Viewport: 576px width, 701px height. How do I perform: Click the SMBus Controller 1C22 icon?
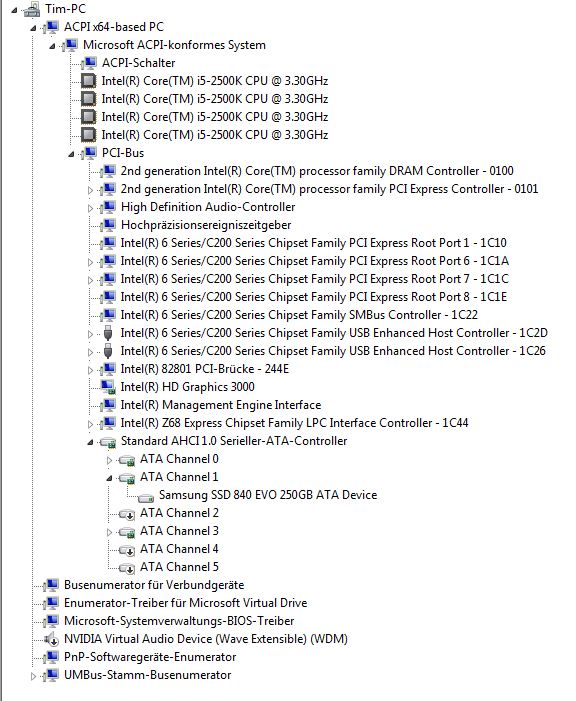point(109,315)
